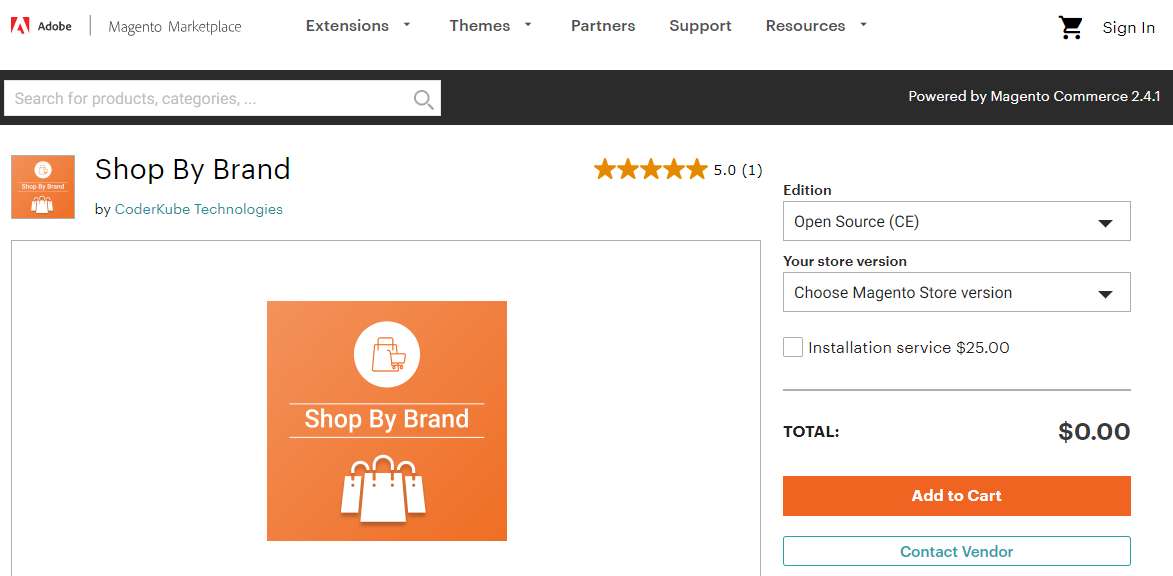
Task: Click the Contact Vendor button
Action: click(957, 551)
